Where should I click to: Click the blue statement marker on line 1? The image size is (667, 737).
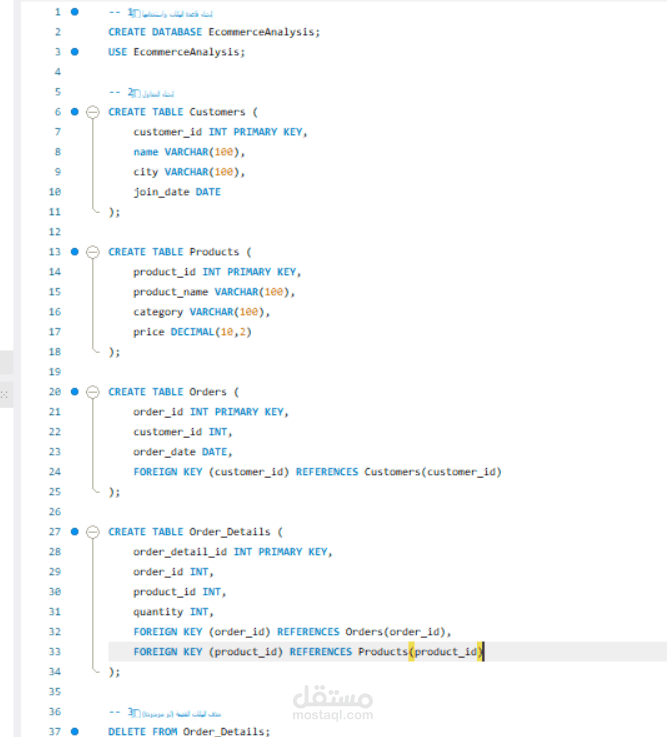(x=75, y=12)
